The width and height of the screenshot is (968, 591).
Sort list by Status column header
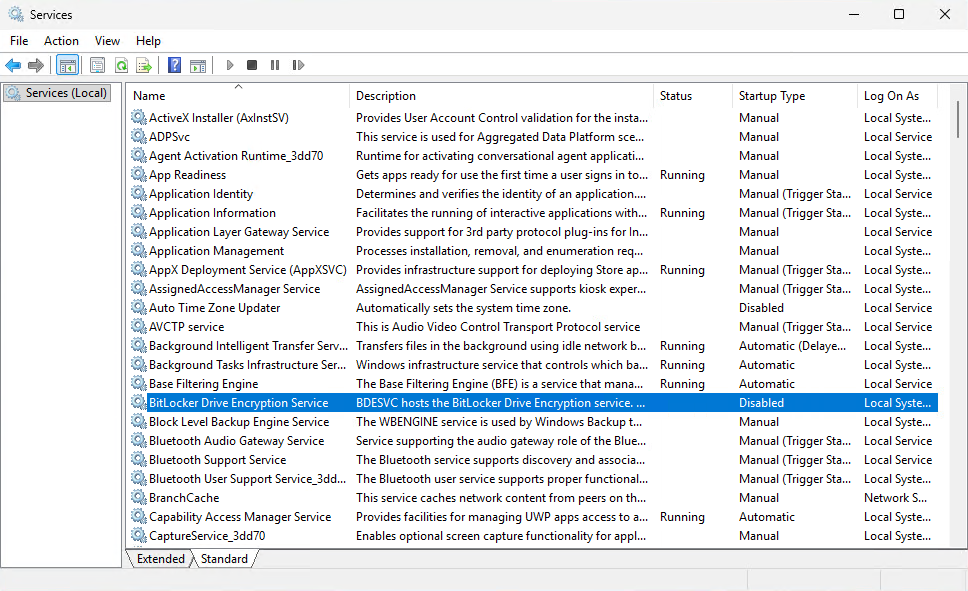(676, 96)
